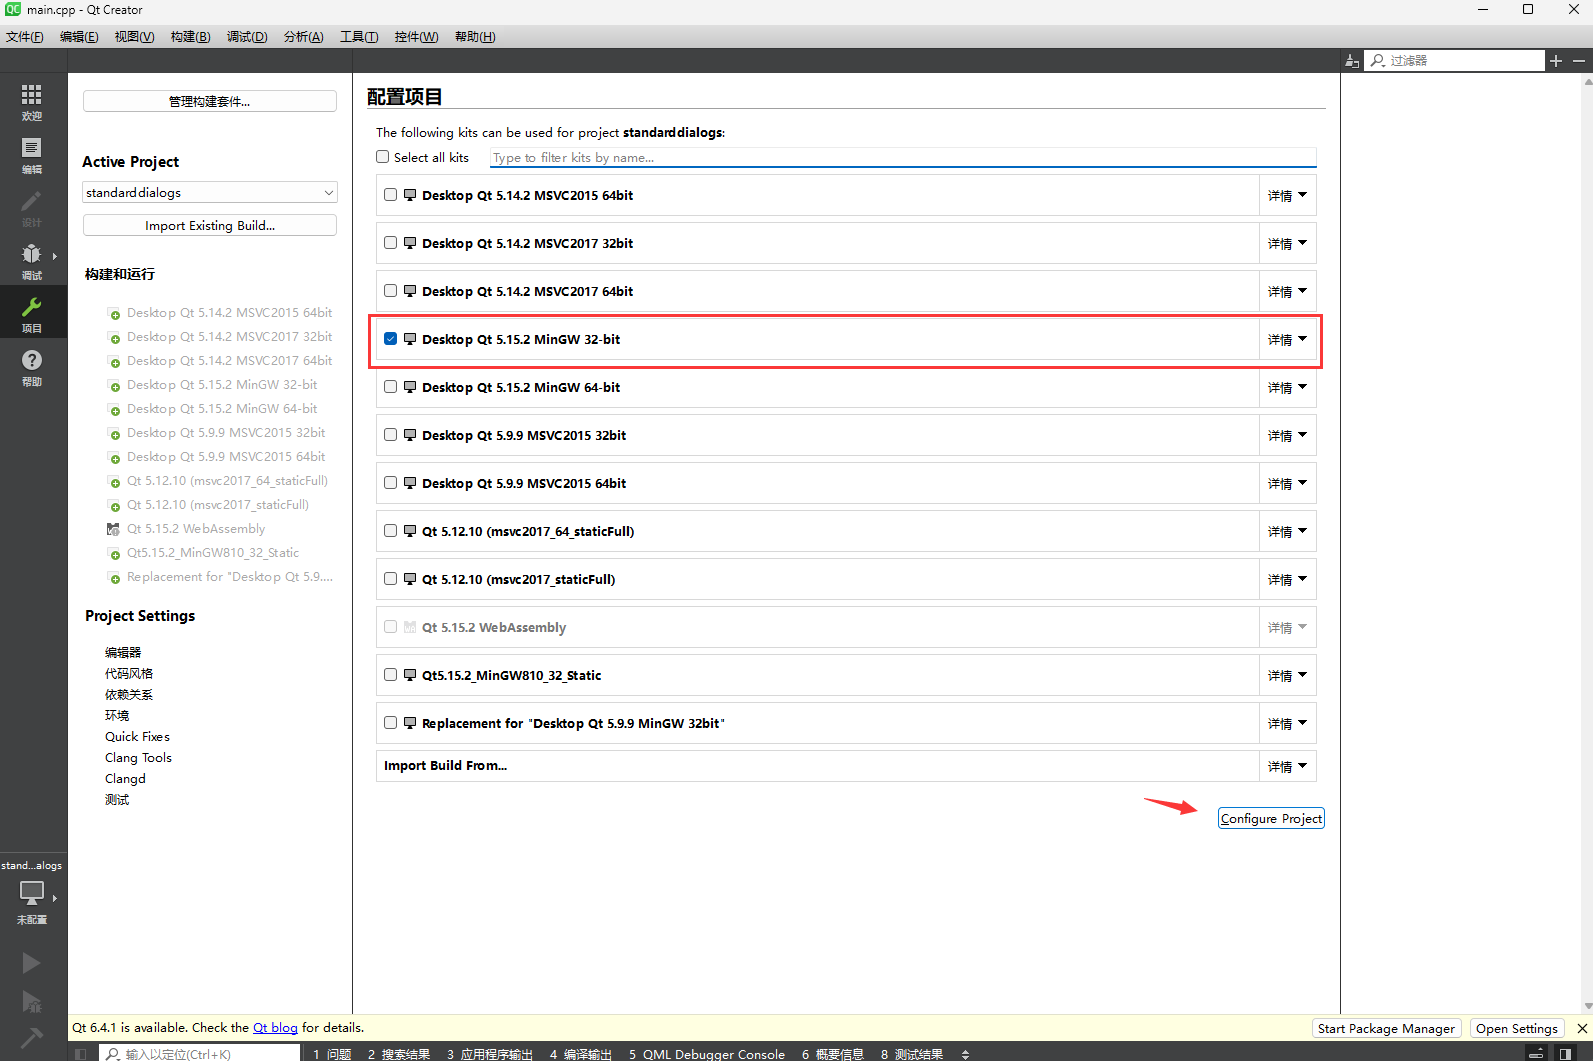Open the standarddialogs Active Project dropdown

(x=210, y=192)
